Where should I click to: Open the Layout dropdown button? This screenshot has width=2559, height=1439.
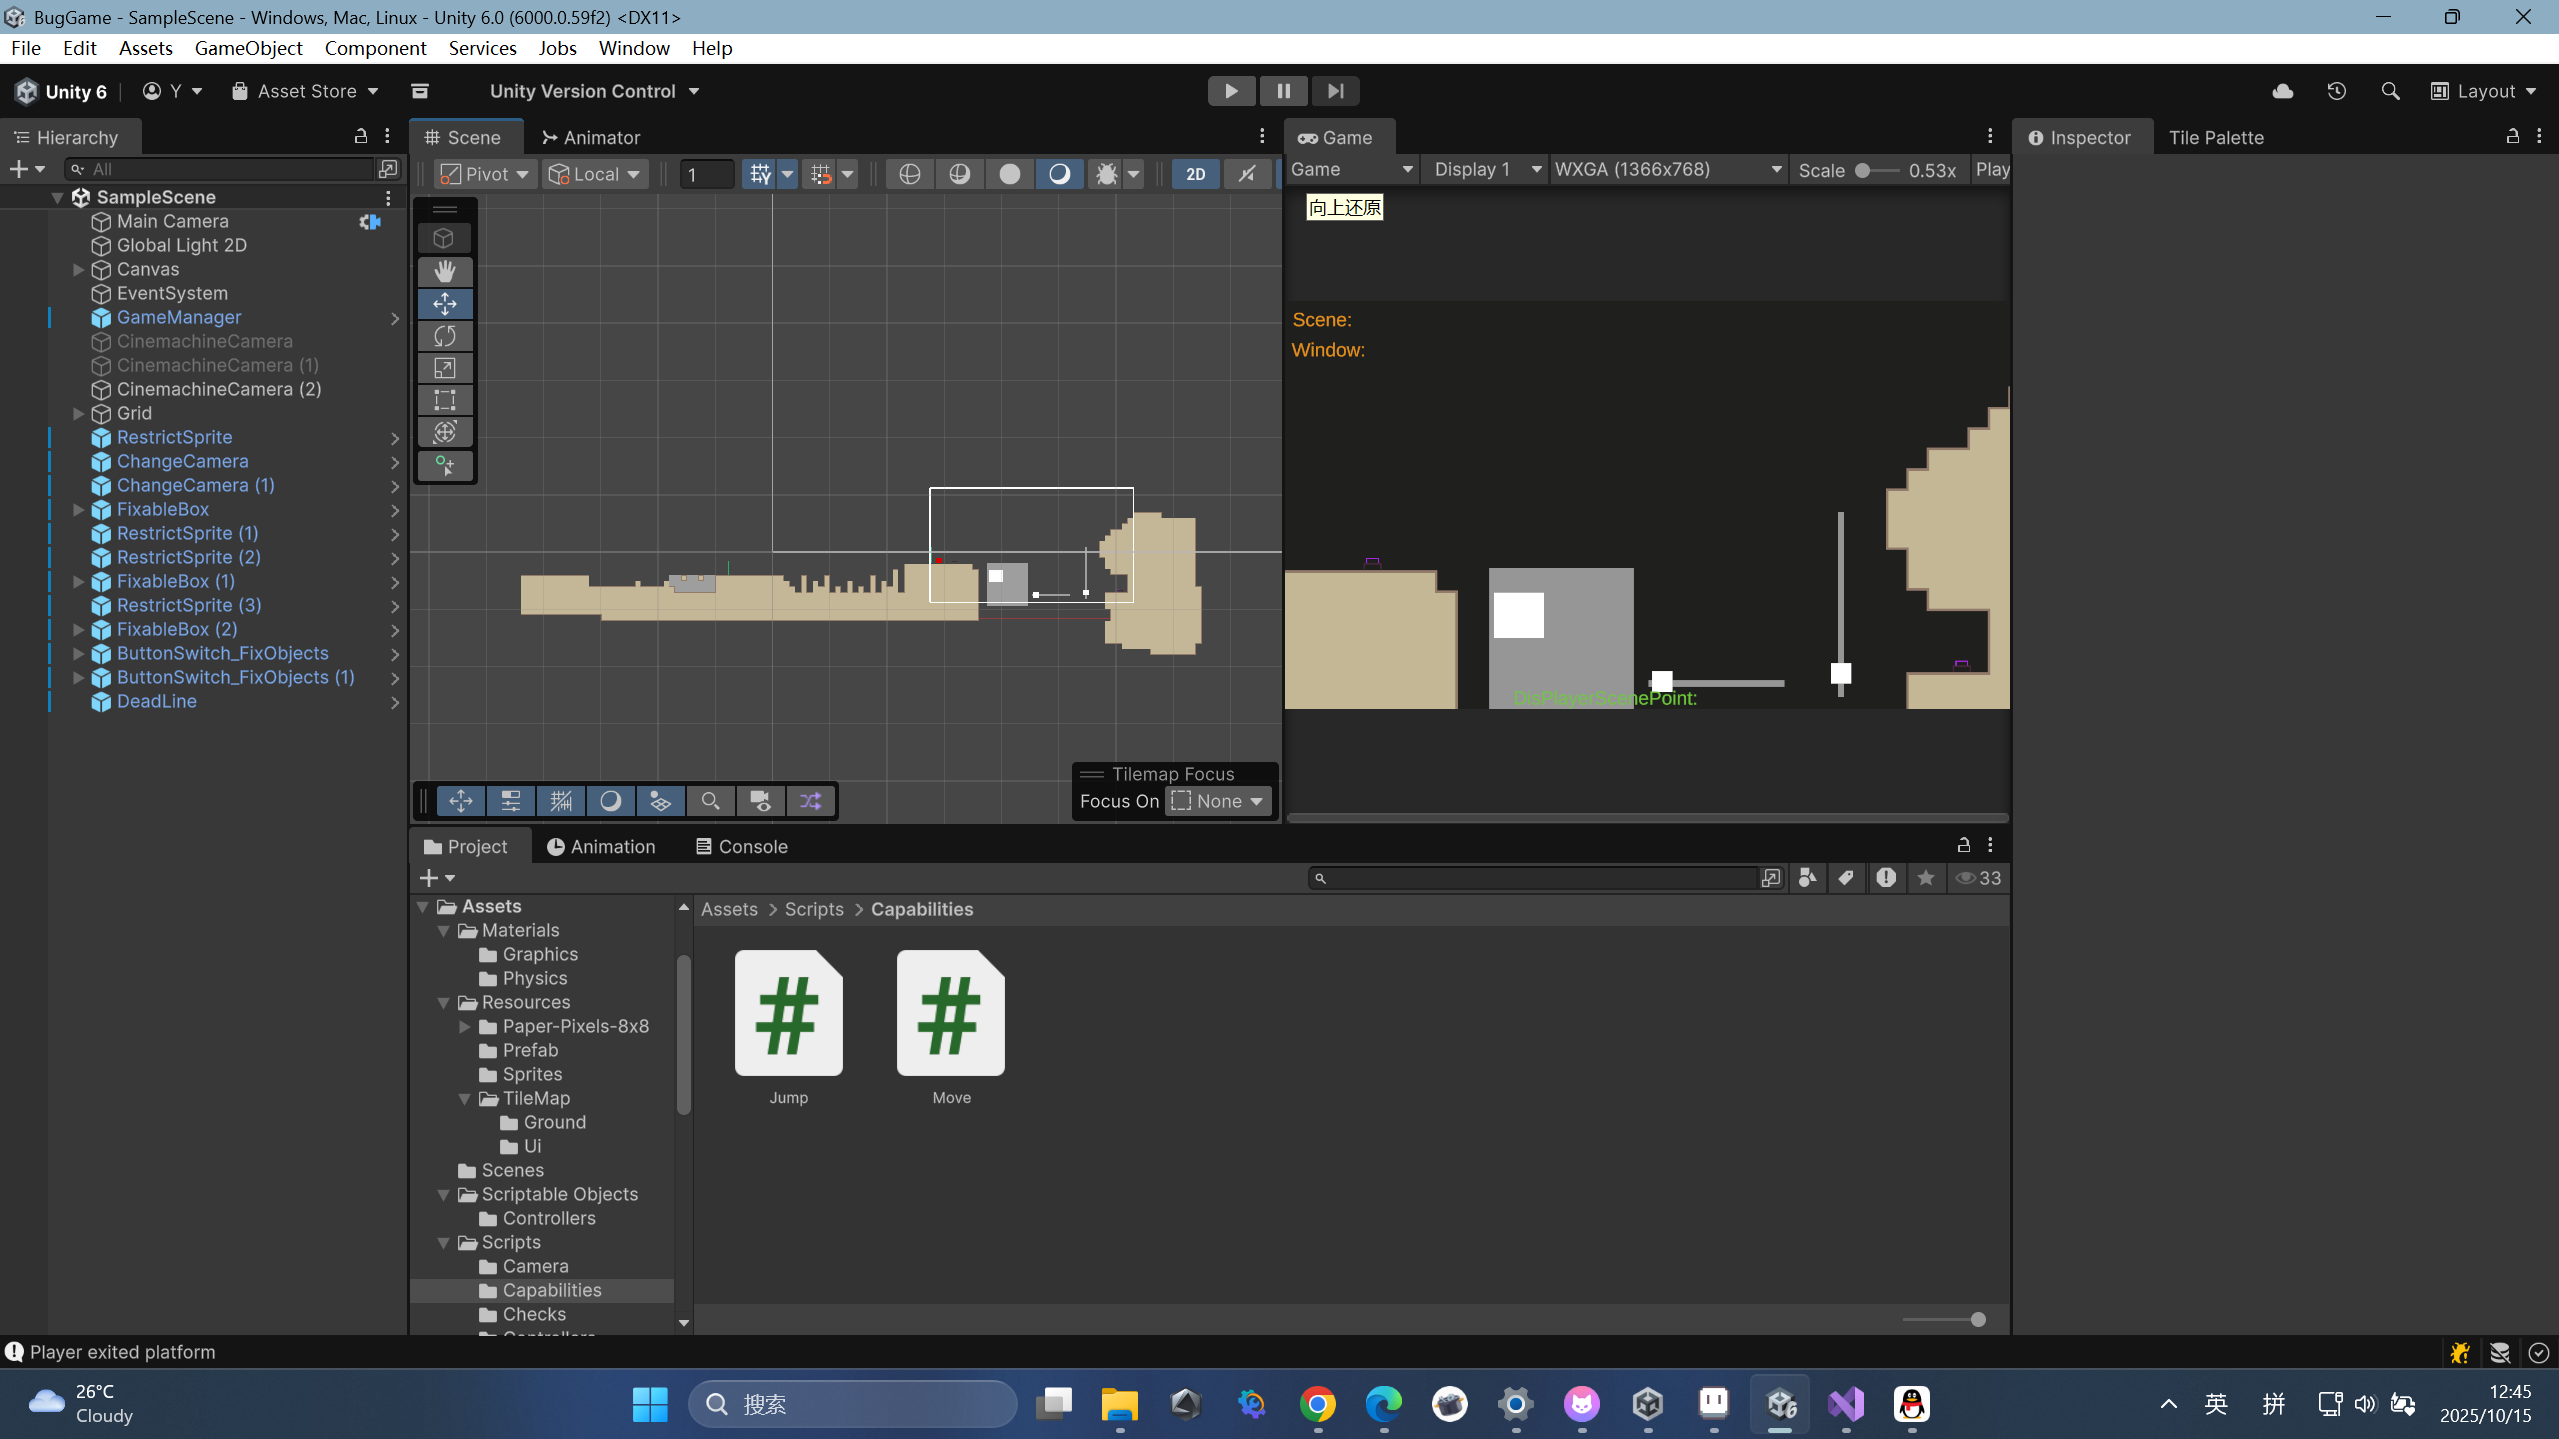click(2484, 91)
